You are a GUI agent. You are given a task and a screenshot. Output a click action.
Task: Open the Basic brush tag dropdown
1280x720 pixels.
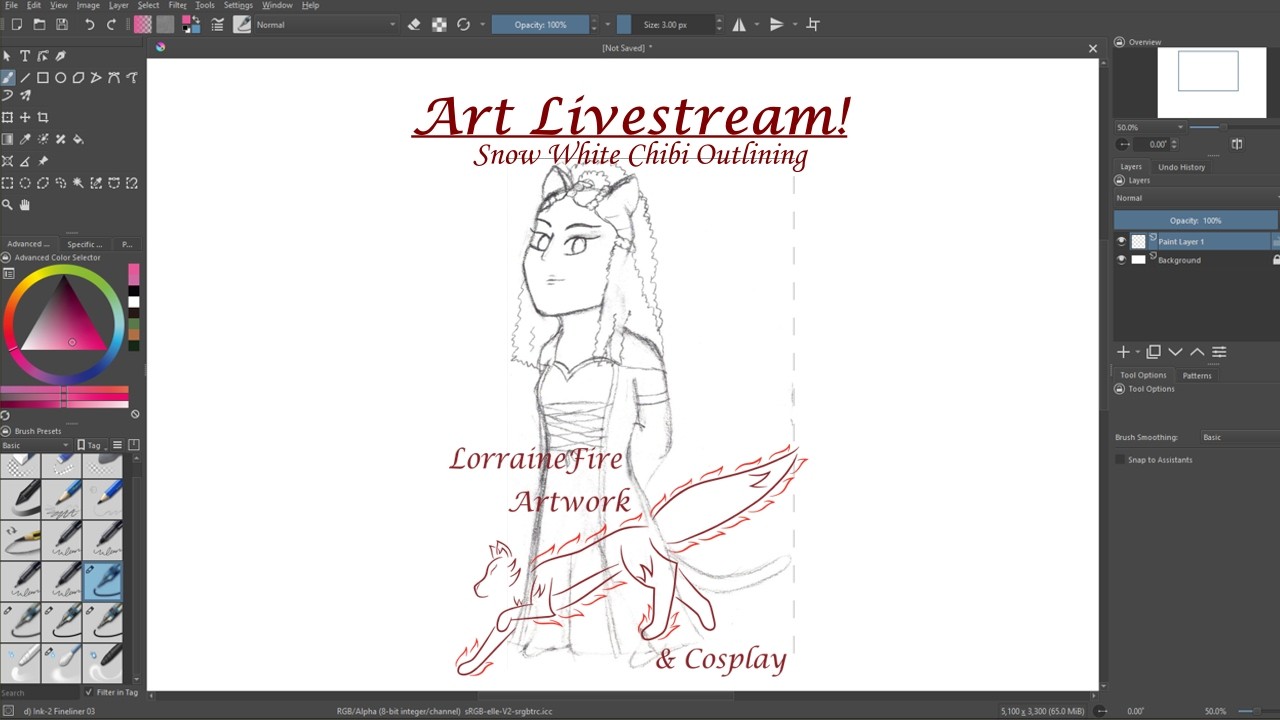(x=36, y=445)
